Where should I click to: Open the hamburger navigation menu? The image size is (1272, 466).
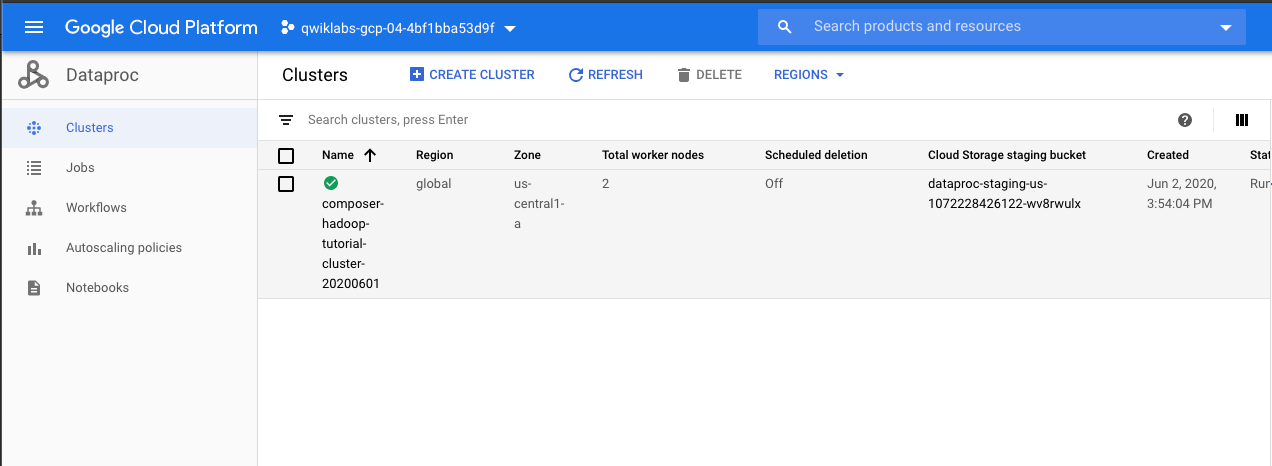[34, 27]
